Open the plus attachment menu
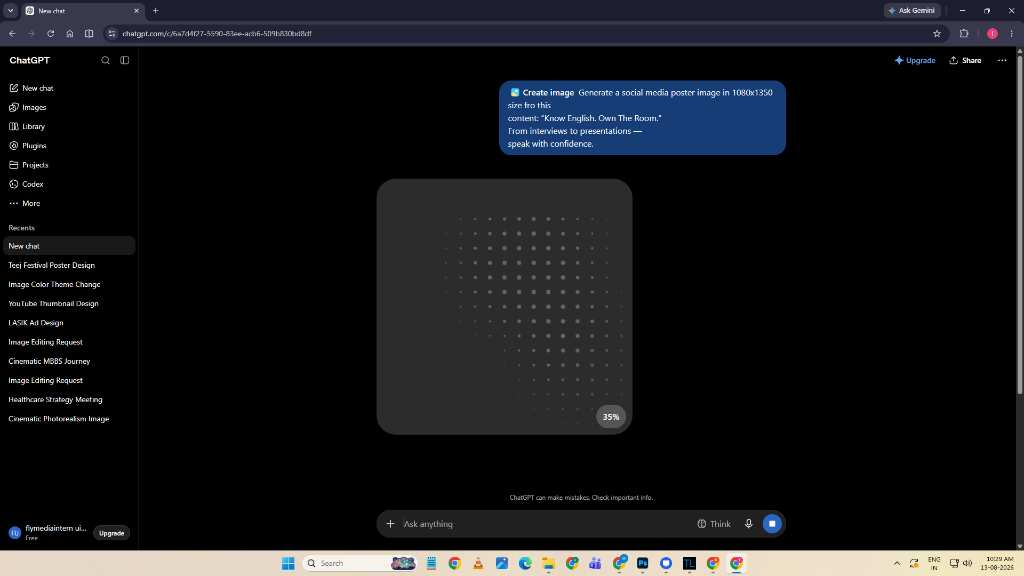The height and width of the screenshot is (576, 1024). click(391, 524)
